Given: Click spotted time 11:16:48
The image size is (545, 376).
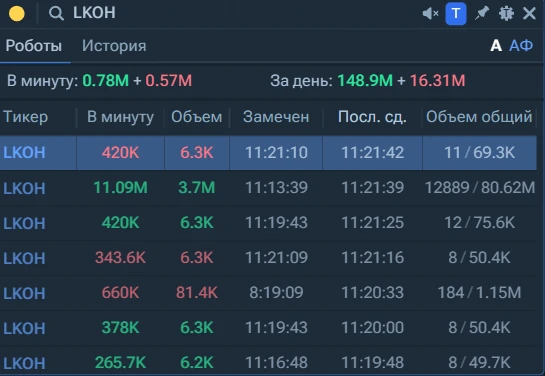Looking at the screenshot, I should tap(276, 363).
